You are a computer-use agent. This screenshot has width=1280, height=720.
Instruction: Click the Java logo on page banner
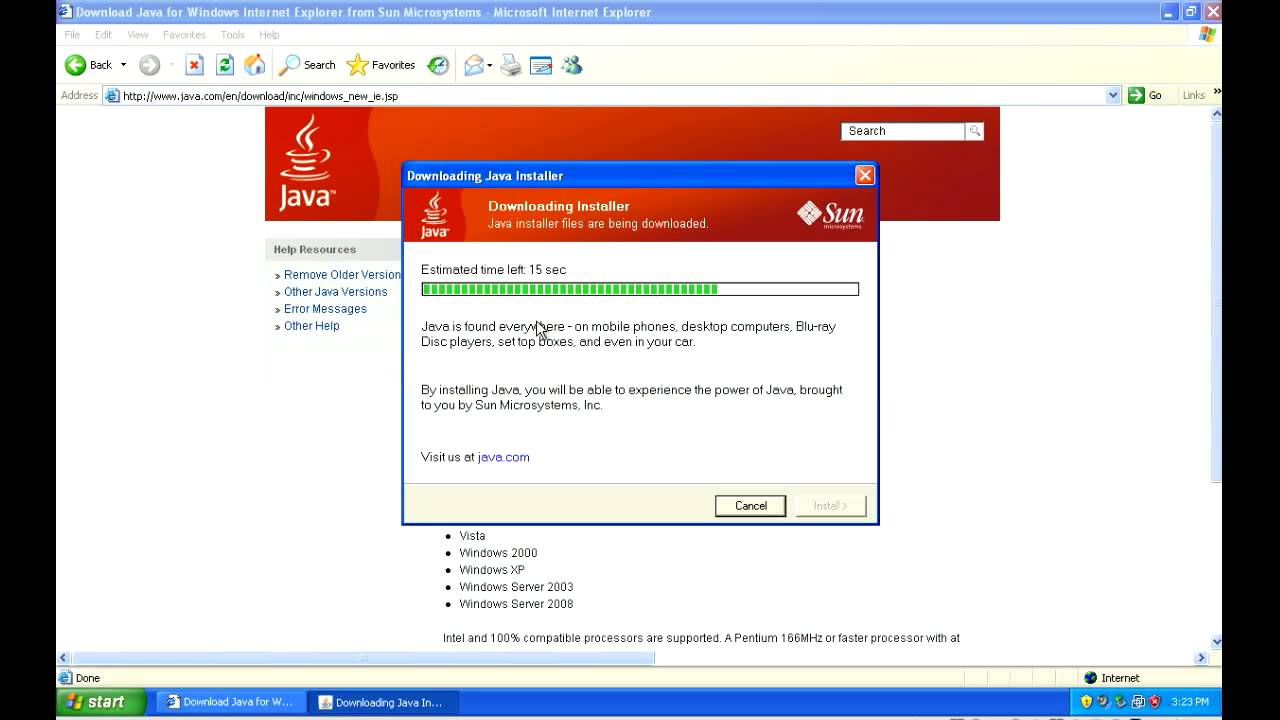point(306,162)
